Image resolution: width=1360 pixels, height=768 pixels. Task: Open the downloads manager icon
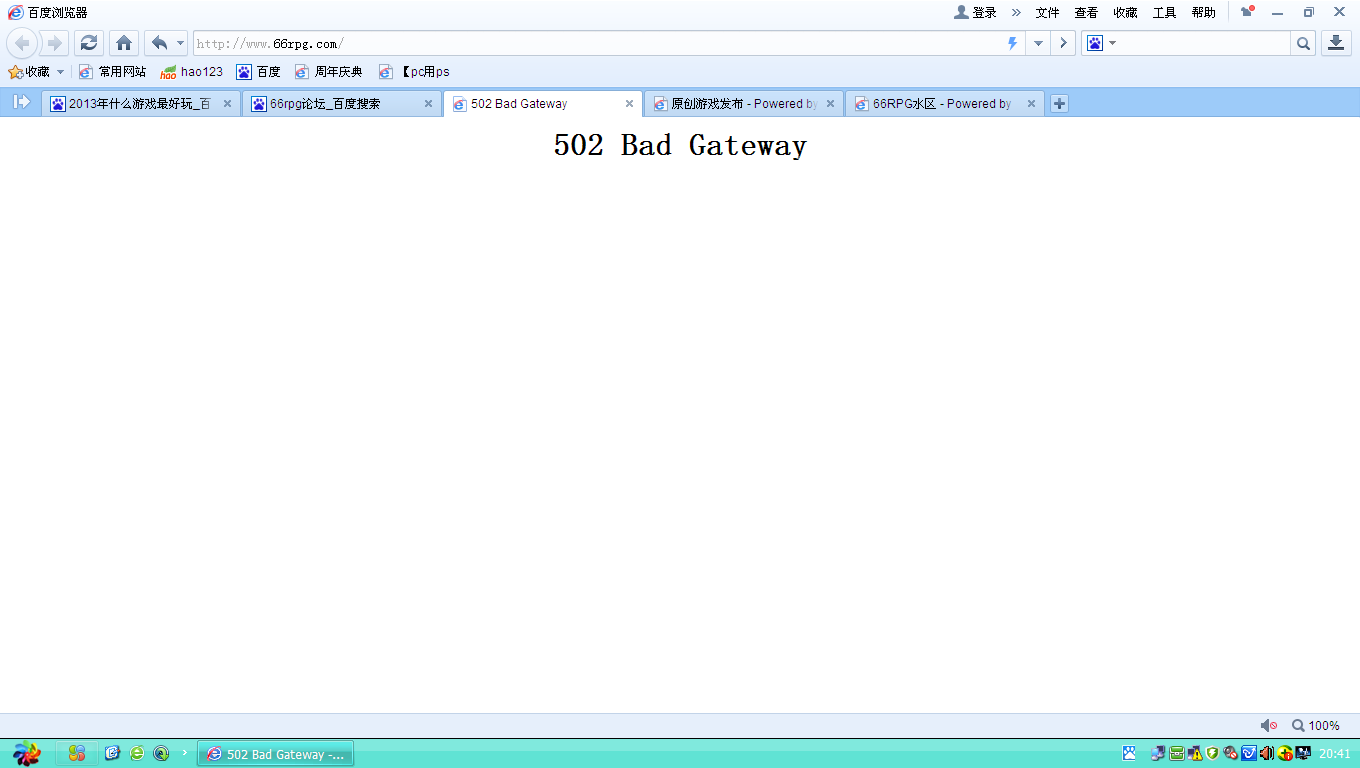pos(1336,43)
